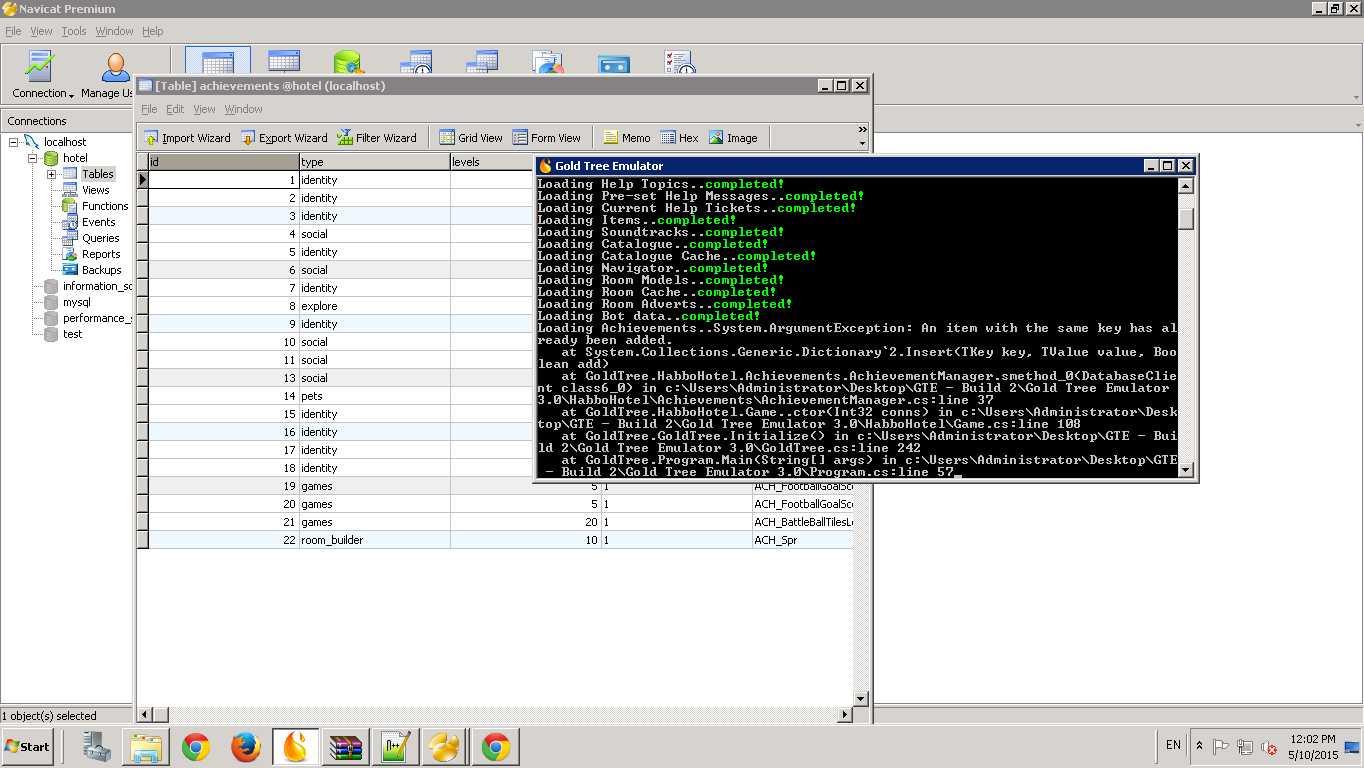1364x768 pixels.
Task: Click scroll up arrow in Gold Tree Emulator
Action: point(1186,186)
